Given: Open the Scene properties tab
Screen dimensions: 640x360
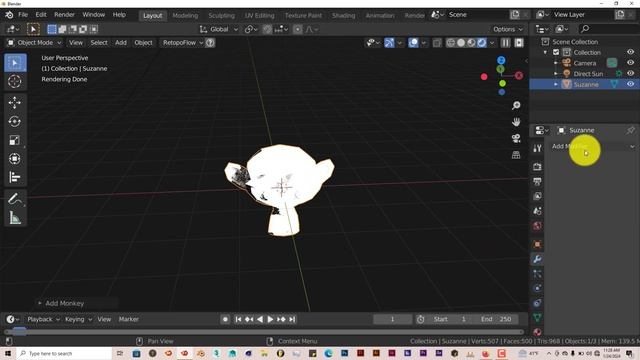Looking at the screenshot, I should [538, 211].
